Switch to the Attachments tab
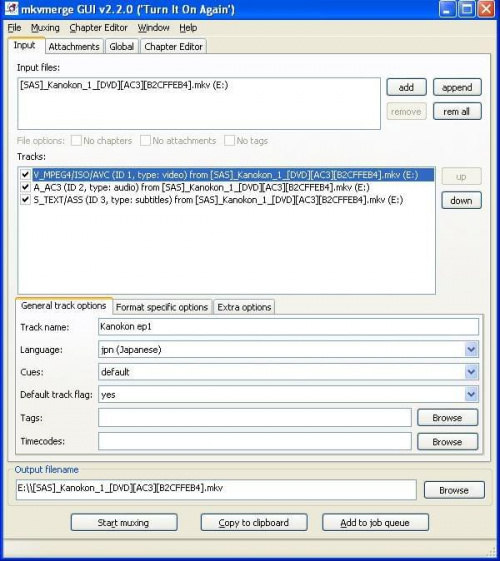The image size is (500, 561). point(74,47)
